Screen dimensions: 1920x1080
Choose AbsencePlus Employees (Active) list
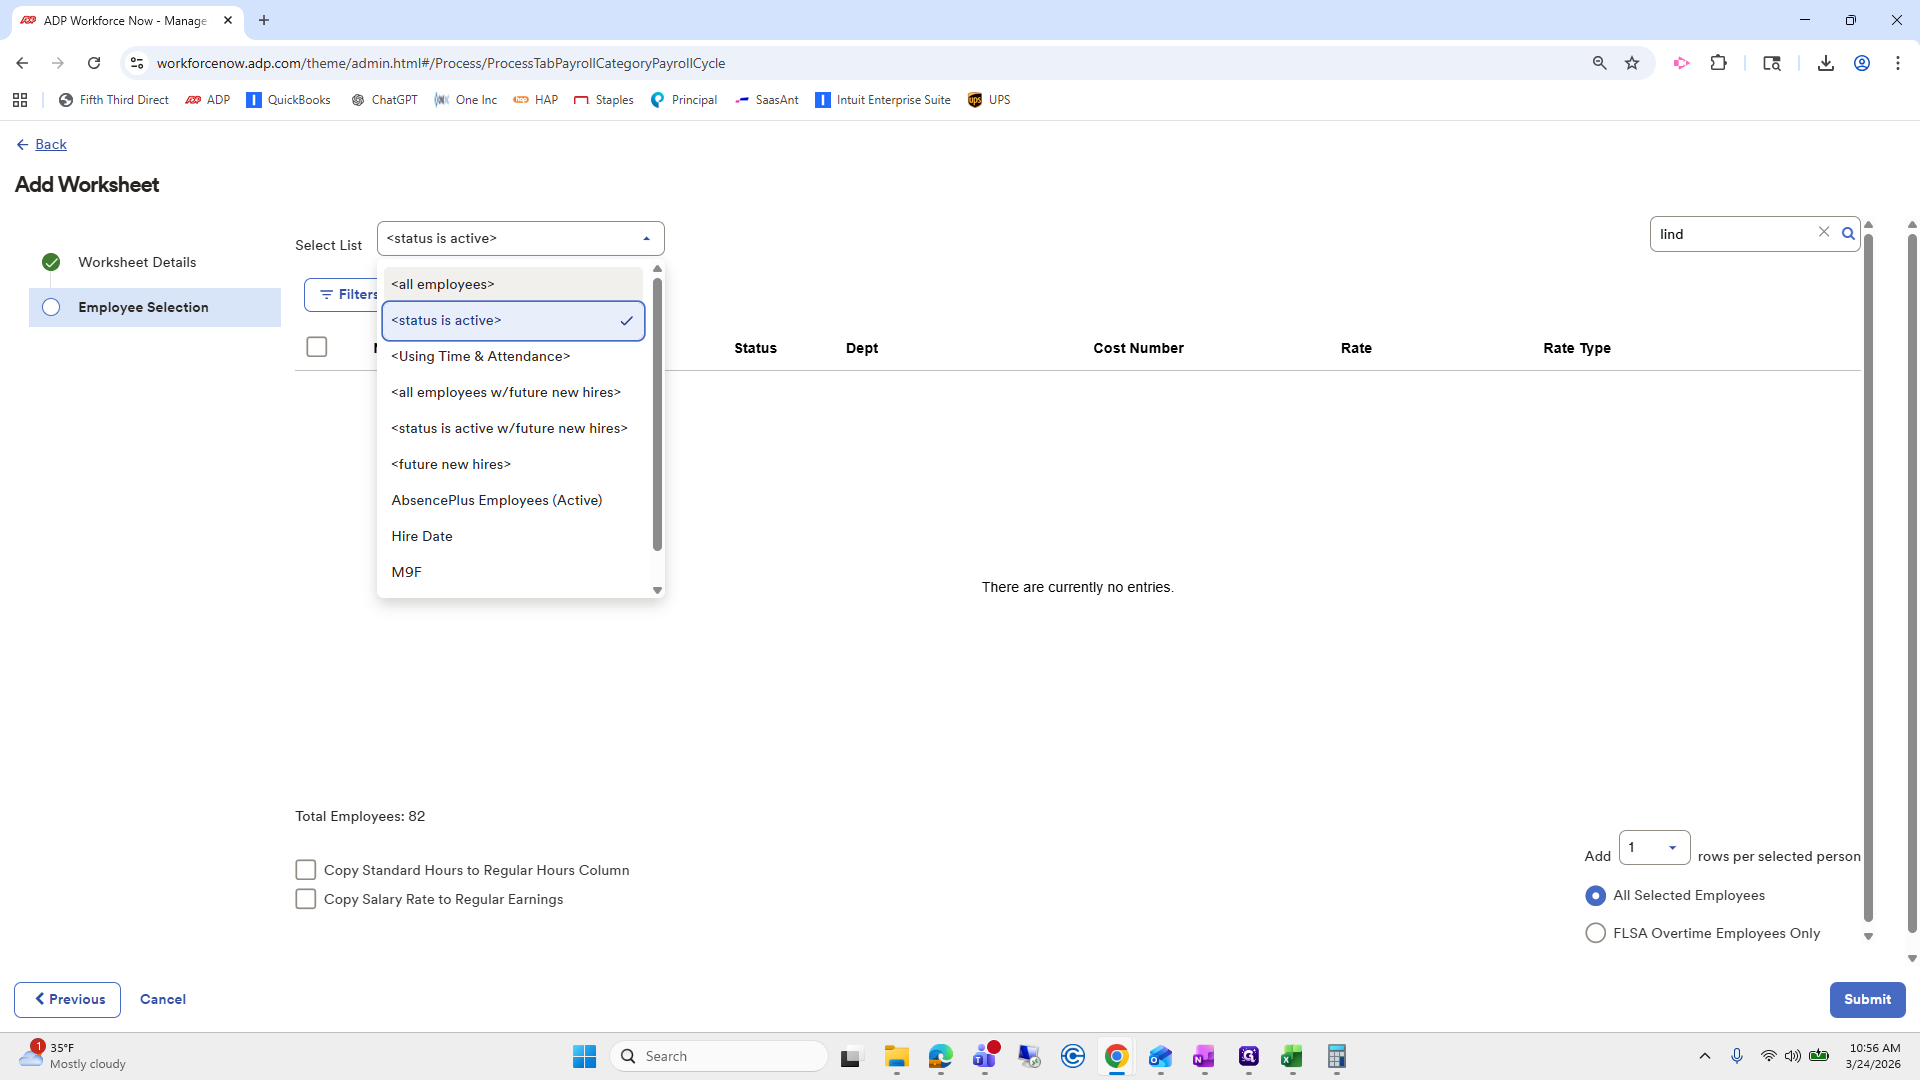tap(513, 500)
